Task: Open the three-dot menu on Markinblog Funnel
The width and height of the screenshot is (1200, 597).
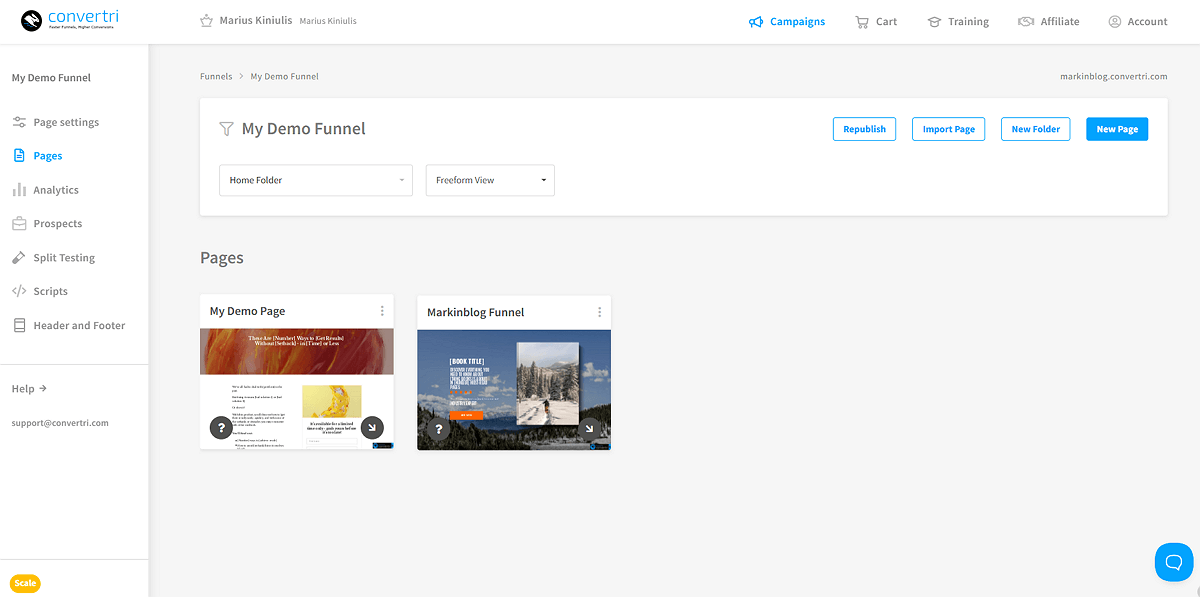Action: [x=599, y=312]
